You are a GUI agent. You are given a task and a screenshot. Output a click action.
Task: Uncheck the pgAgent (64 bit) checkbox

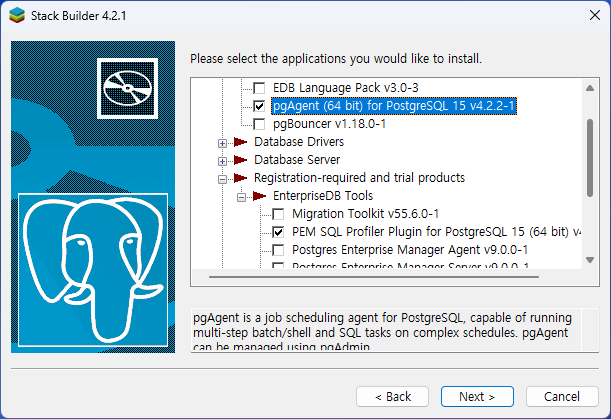click(259, 106)
